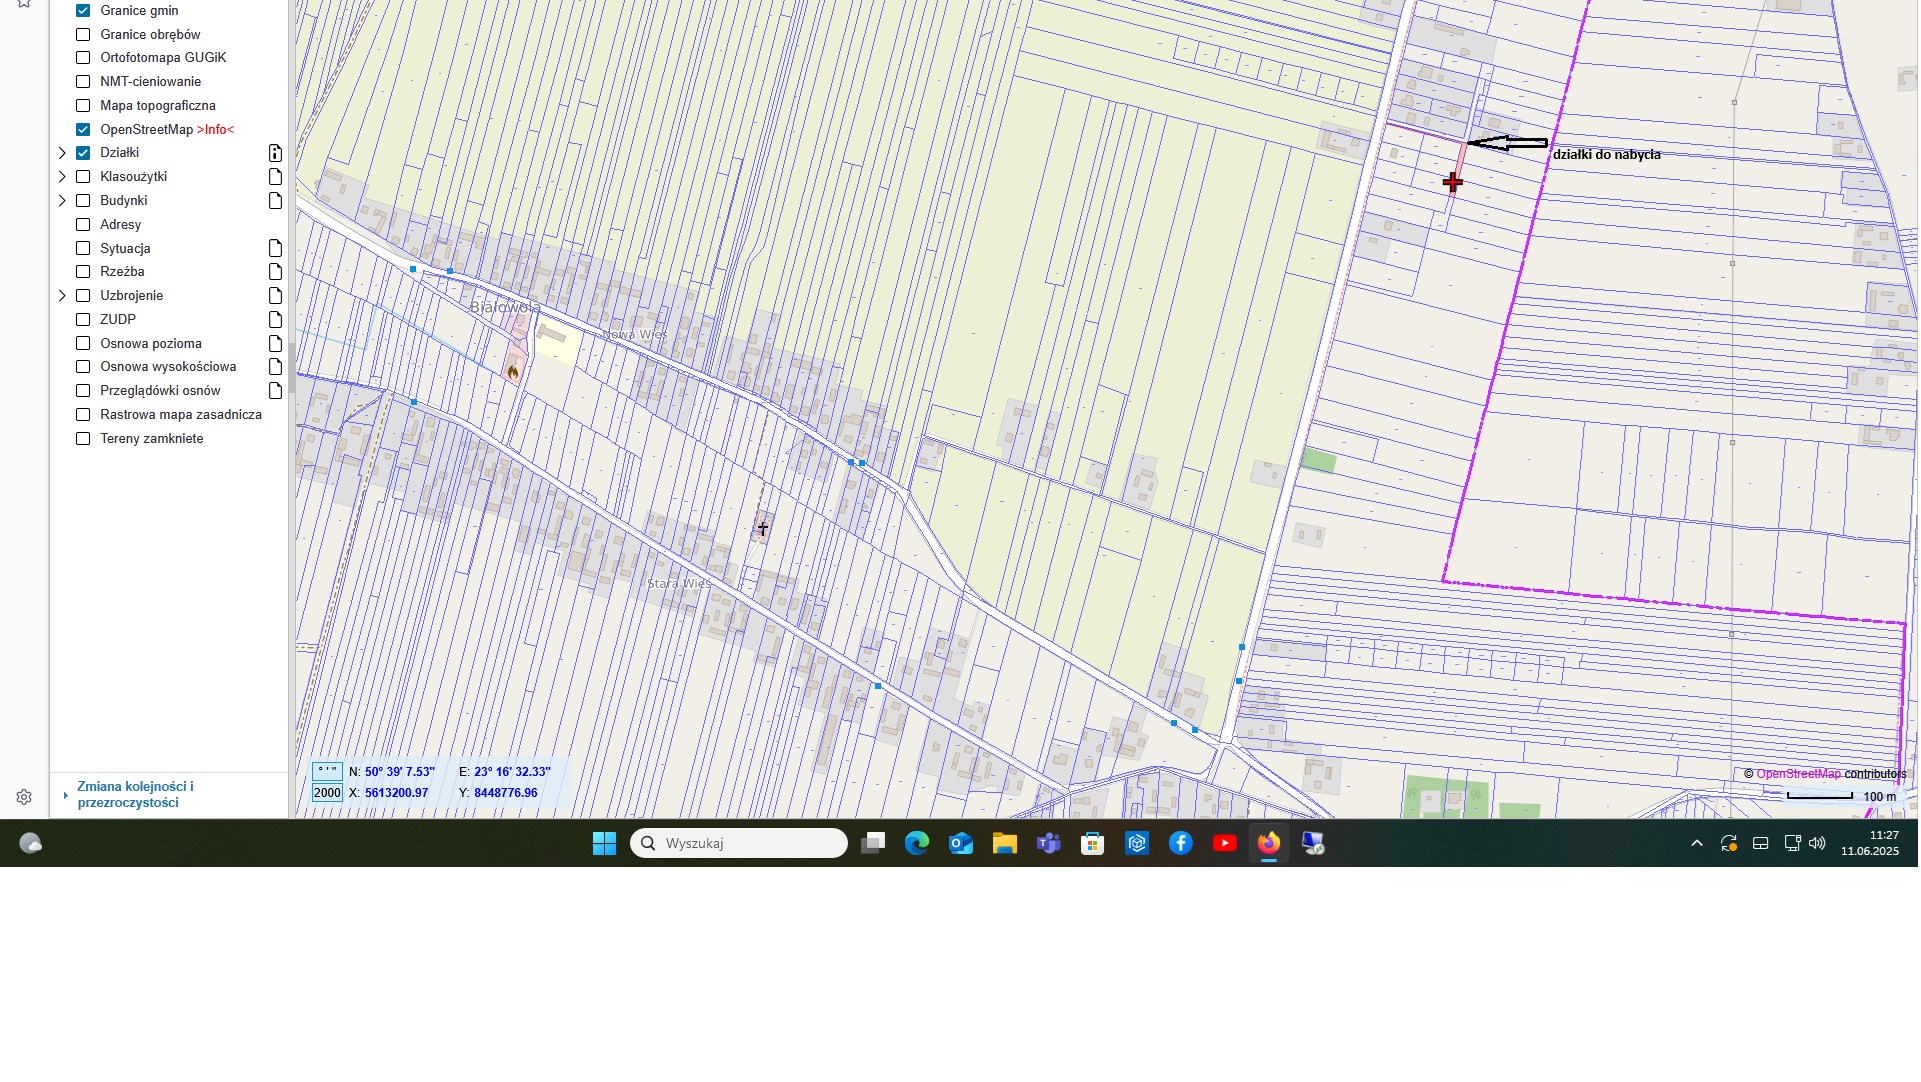The height and width of the screenshot is (1082, 1921).
Task: Uncheck the OpenStreetMap layer checkbox
Action: click(83, 130)
